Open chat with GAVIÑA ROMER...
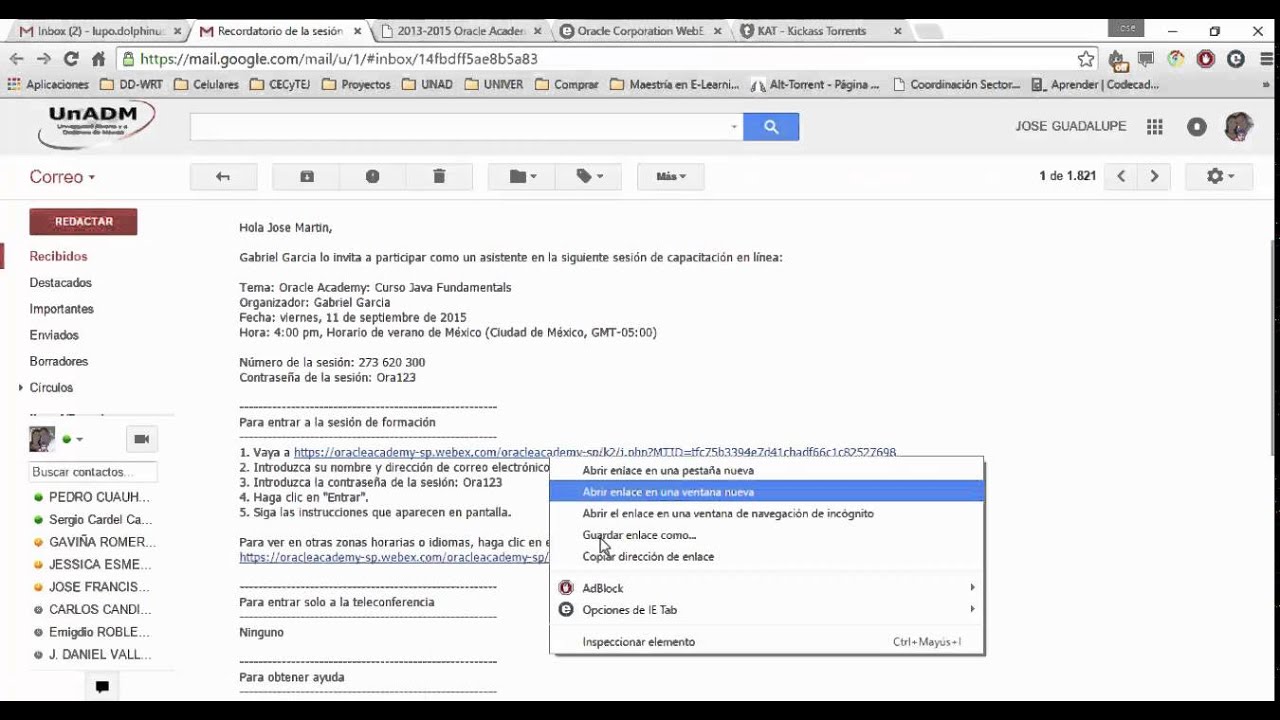 tap(92, 542)
